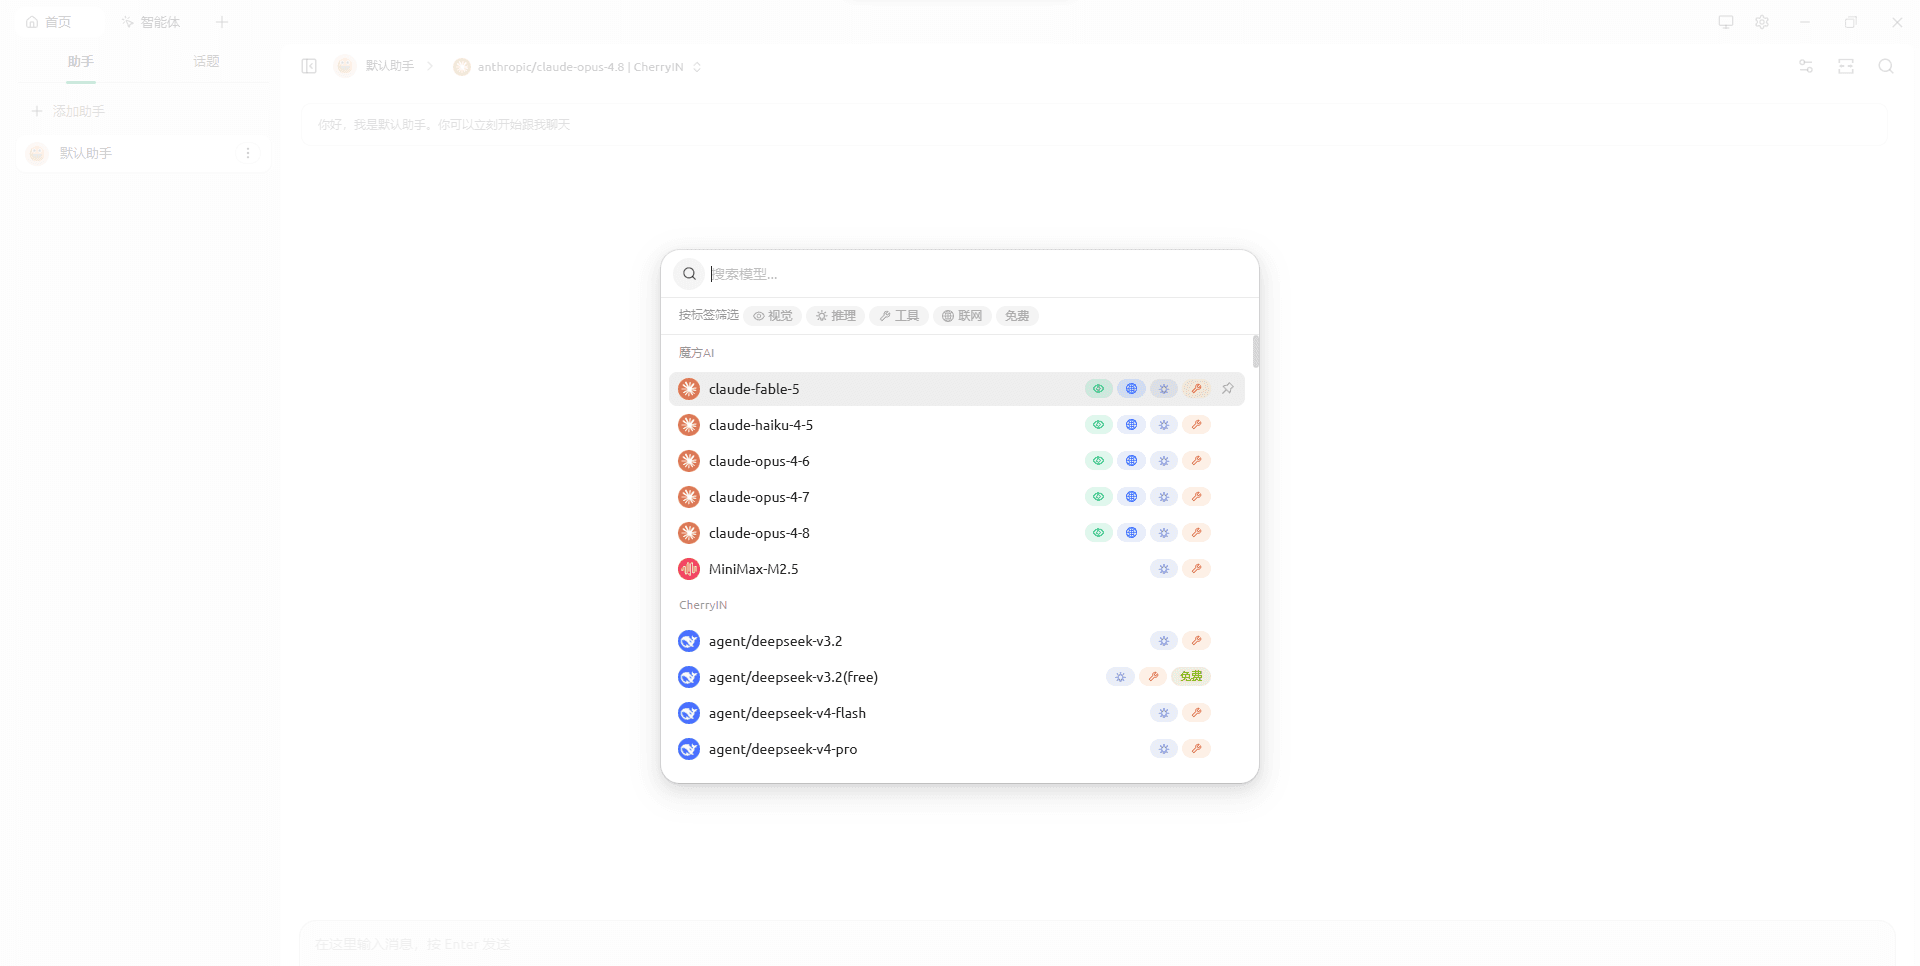Filter models by 联网 tag
1920x966 pixels.
[x=962, y=316]
